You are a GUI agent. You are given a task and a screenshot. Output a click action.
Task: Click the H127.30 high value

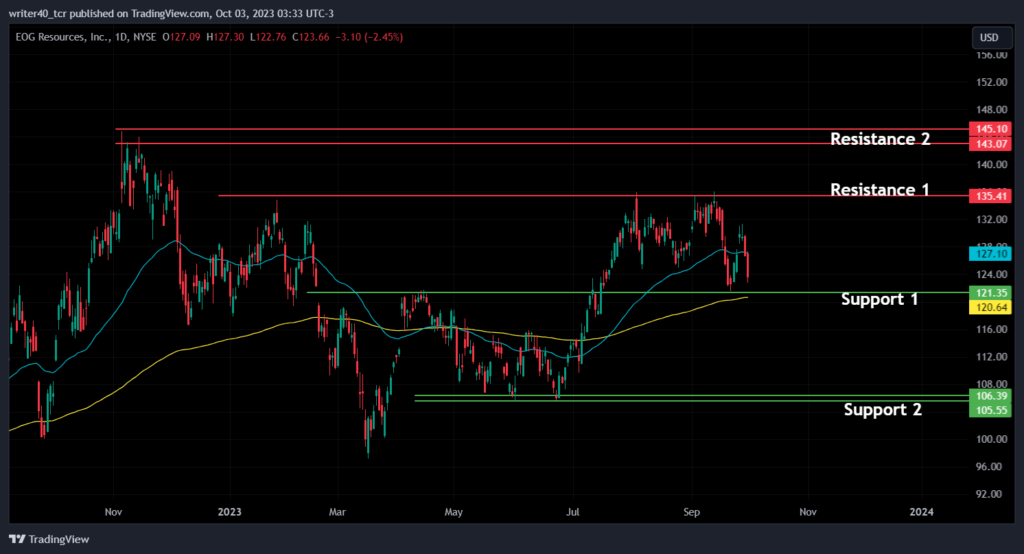[x=225, y=37]
